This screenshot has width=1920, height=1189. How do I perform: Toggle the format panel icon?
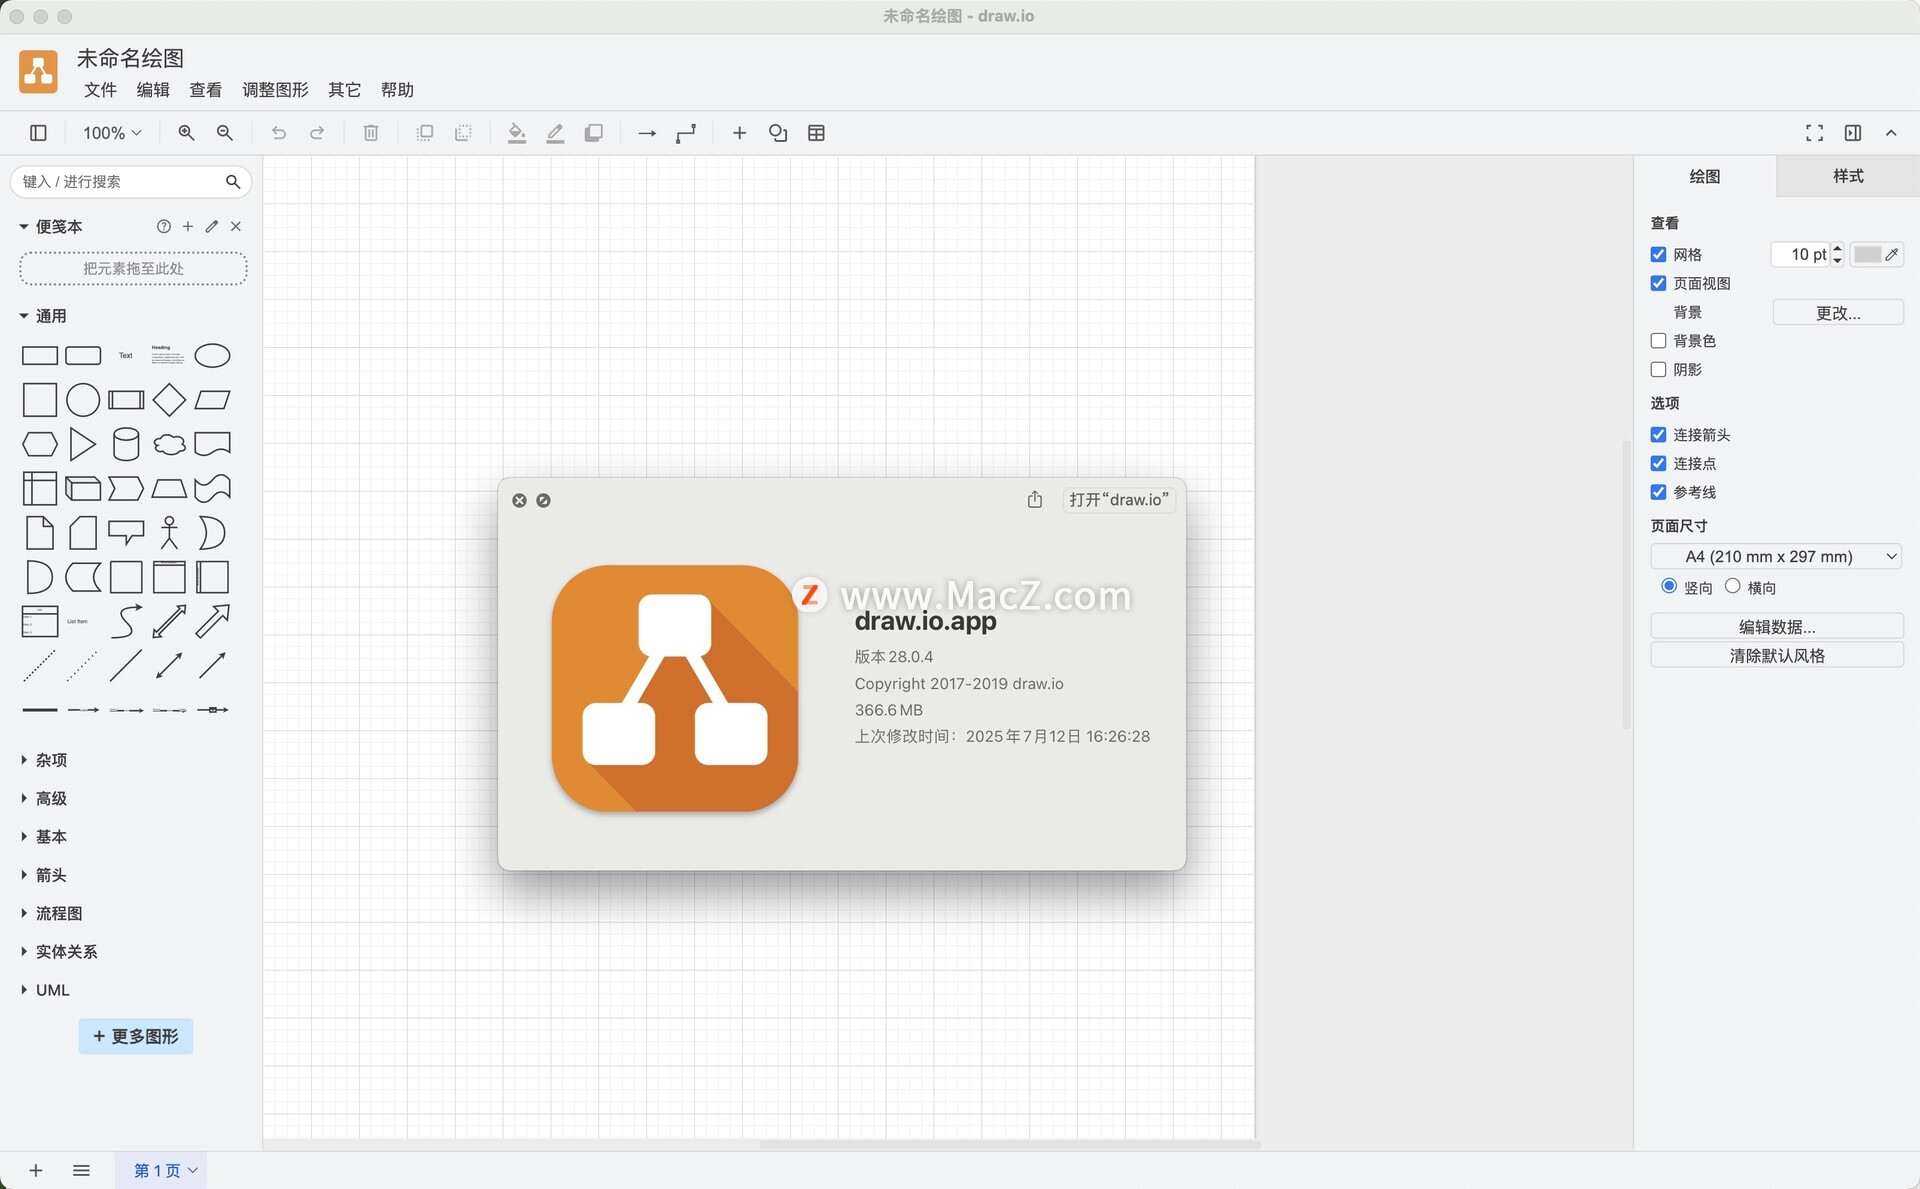coord(1853,133)
